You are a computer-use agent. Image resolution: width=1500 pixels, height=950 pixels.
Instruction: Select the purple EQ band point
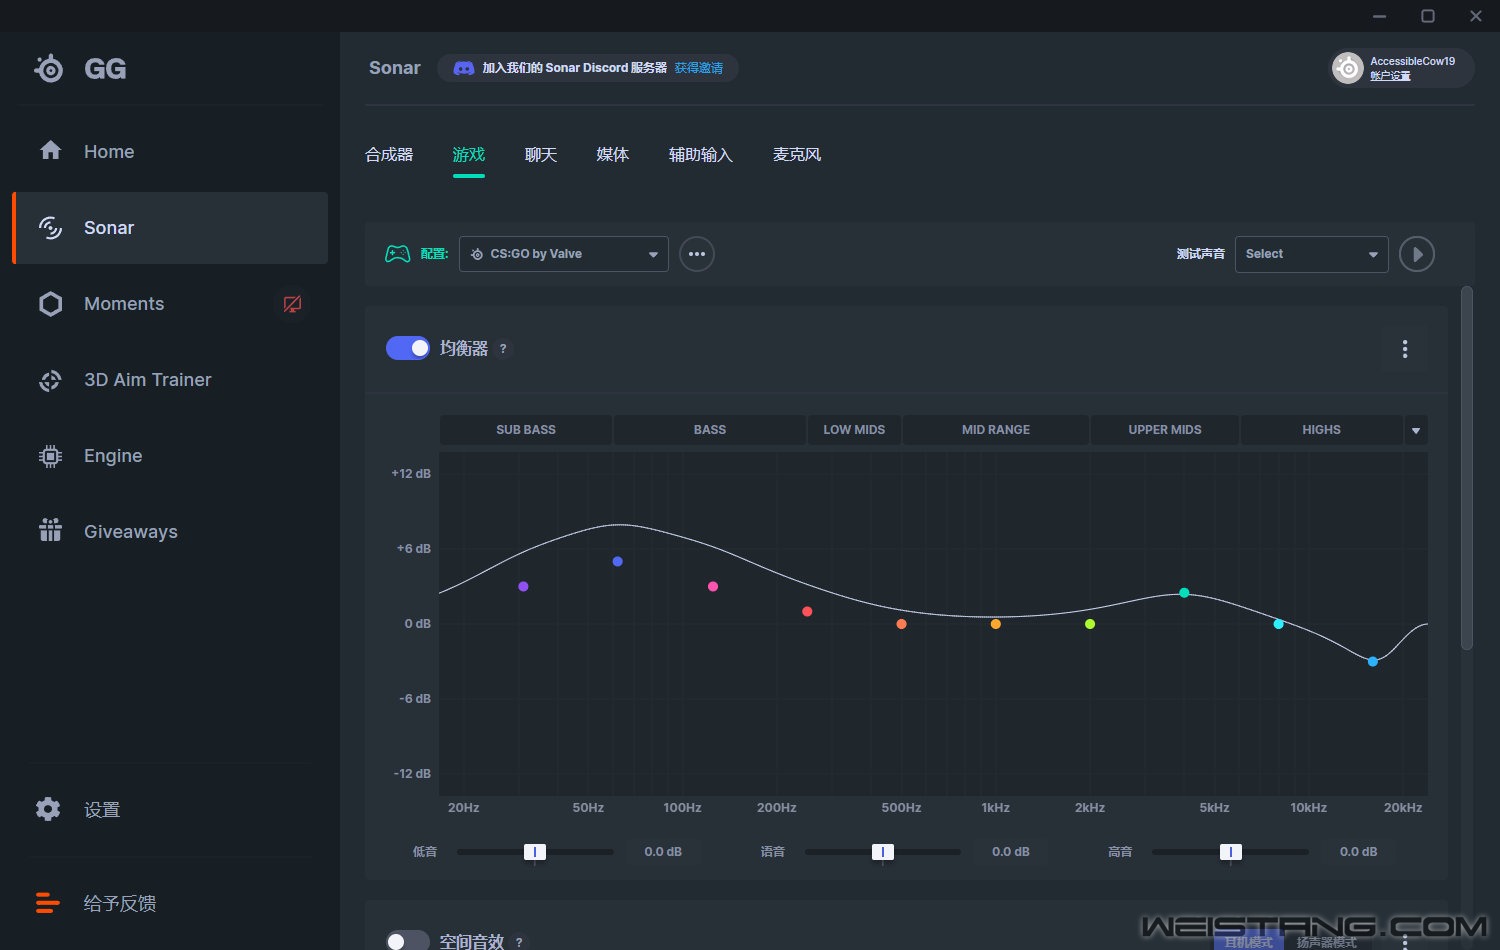click(523, 586)
